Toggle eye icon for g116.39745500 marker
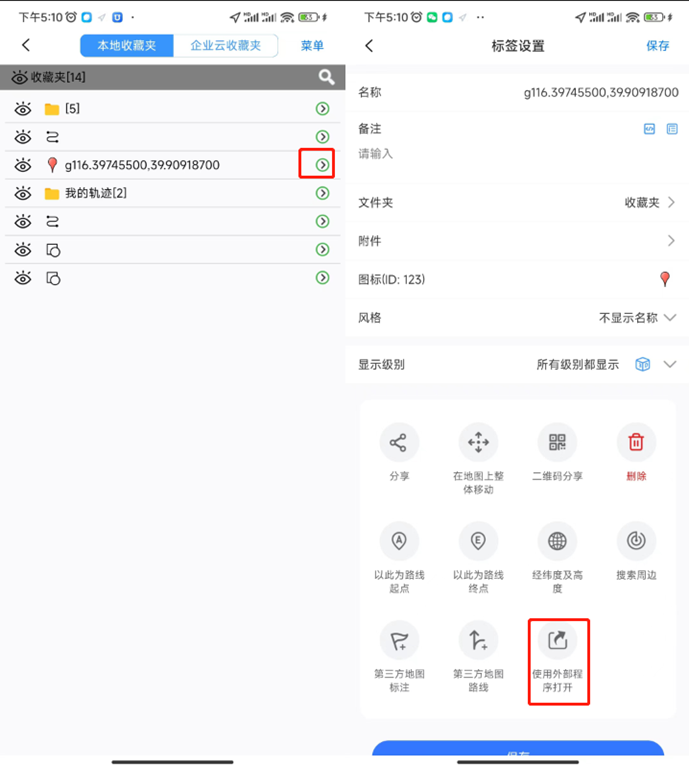 pos(23,165)
